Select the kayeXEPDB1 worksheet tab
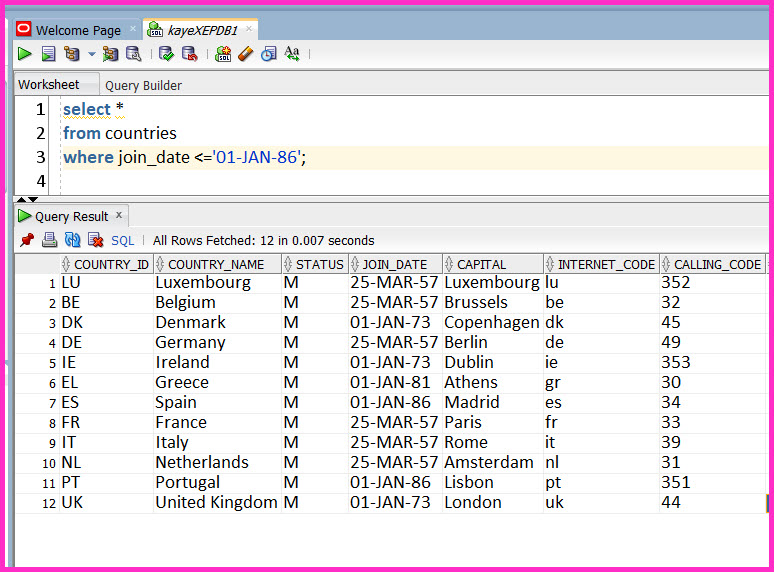This screenshot has height=572, width=774. tap(202, 31)
